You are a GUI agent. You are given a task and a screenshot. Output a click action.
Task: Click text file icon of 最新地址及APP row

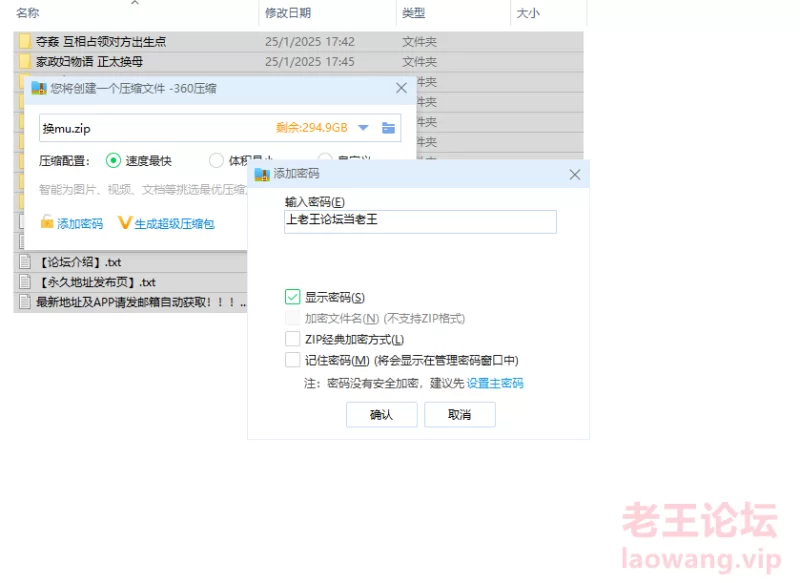(x=24, y=302)
